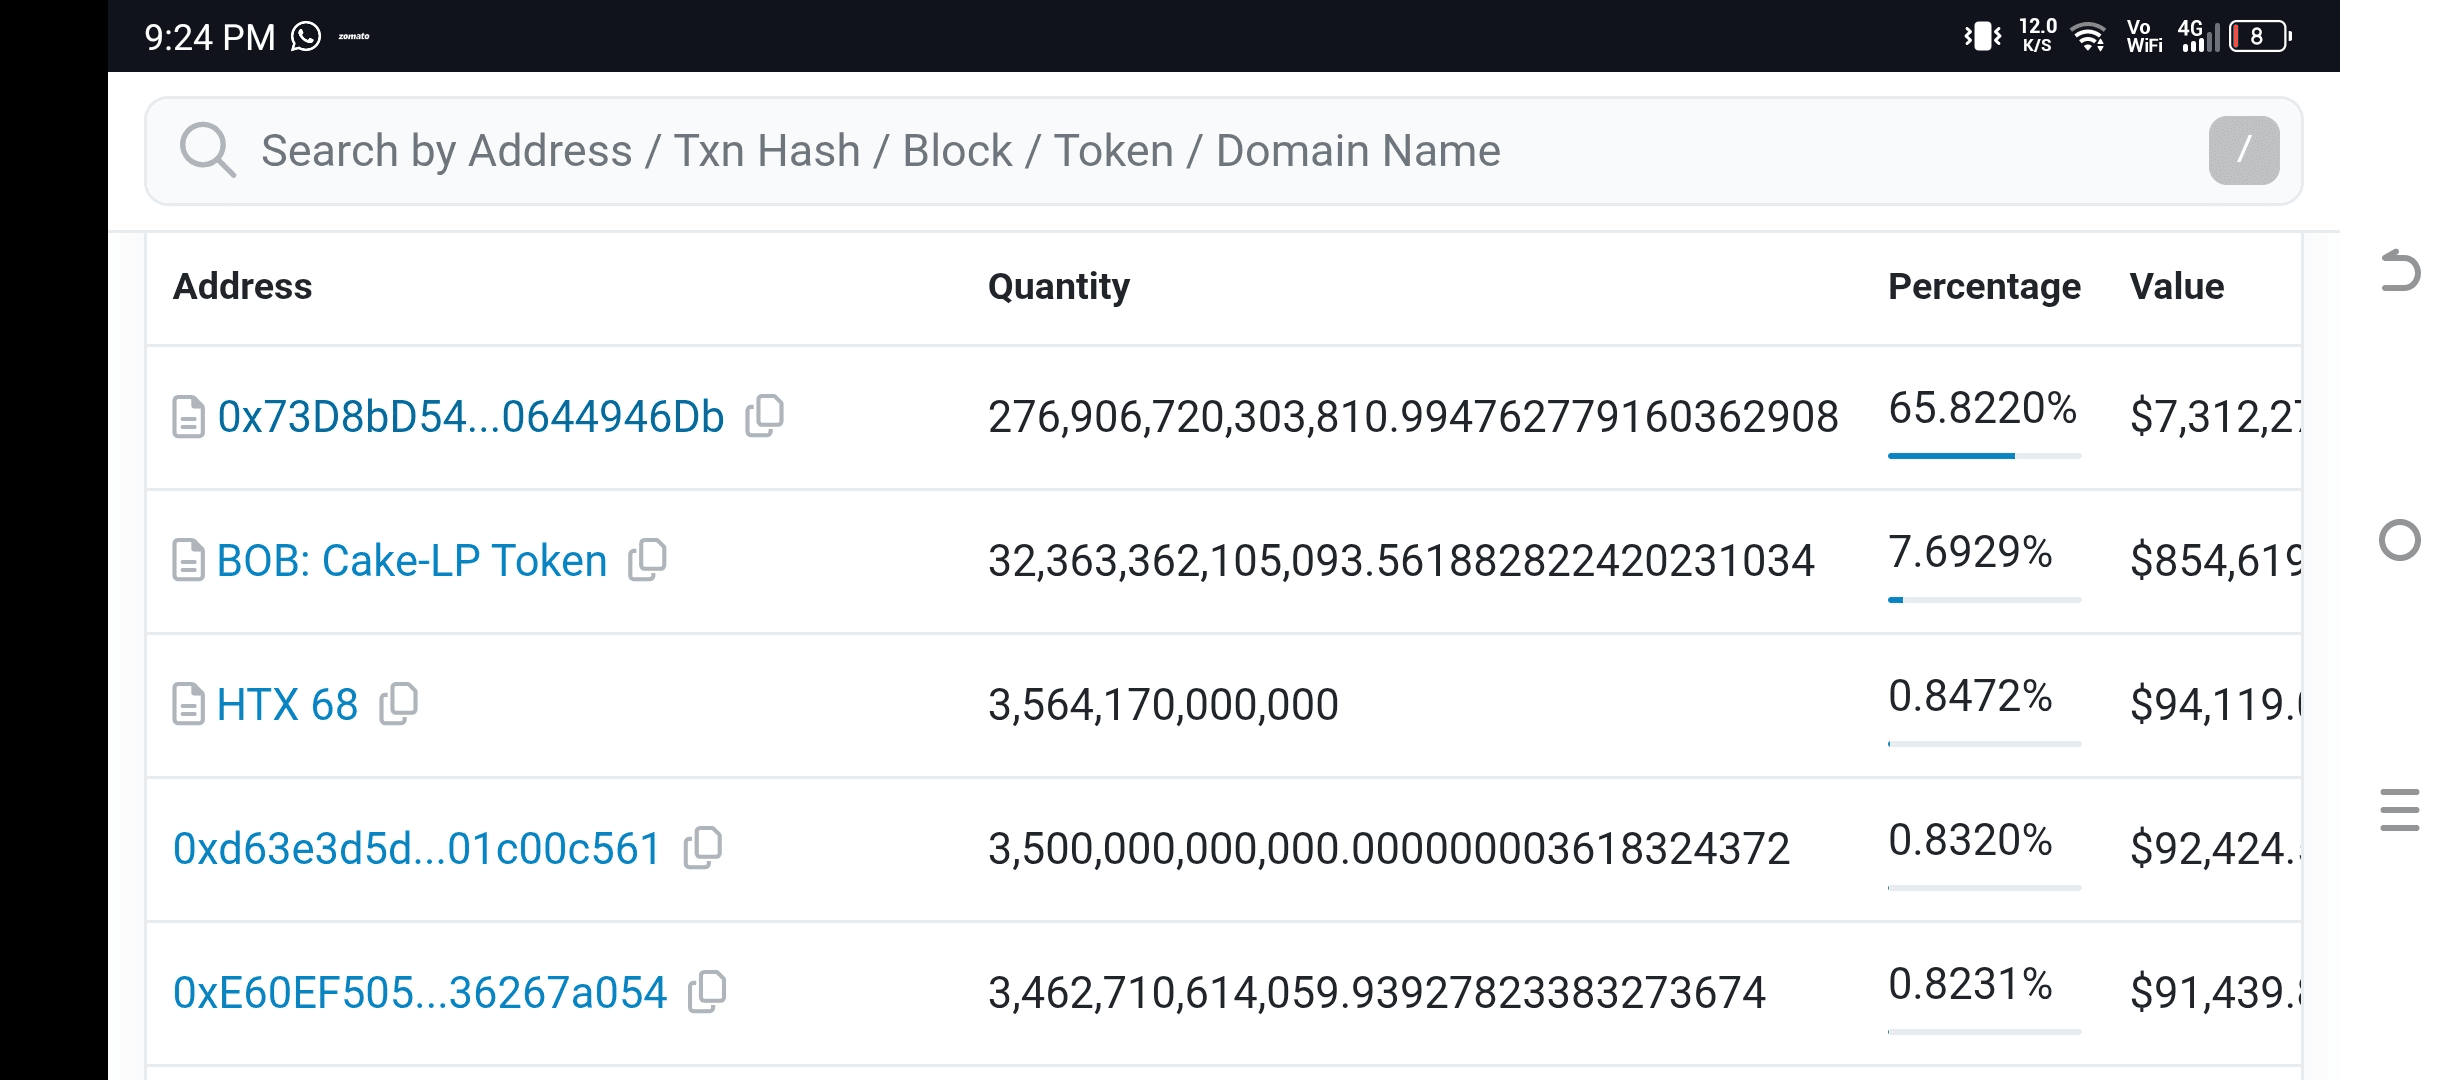Open holder 0x73D8bD54...0644946Db address page

coord(470,417)
